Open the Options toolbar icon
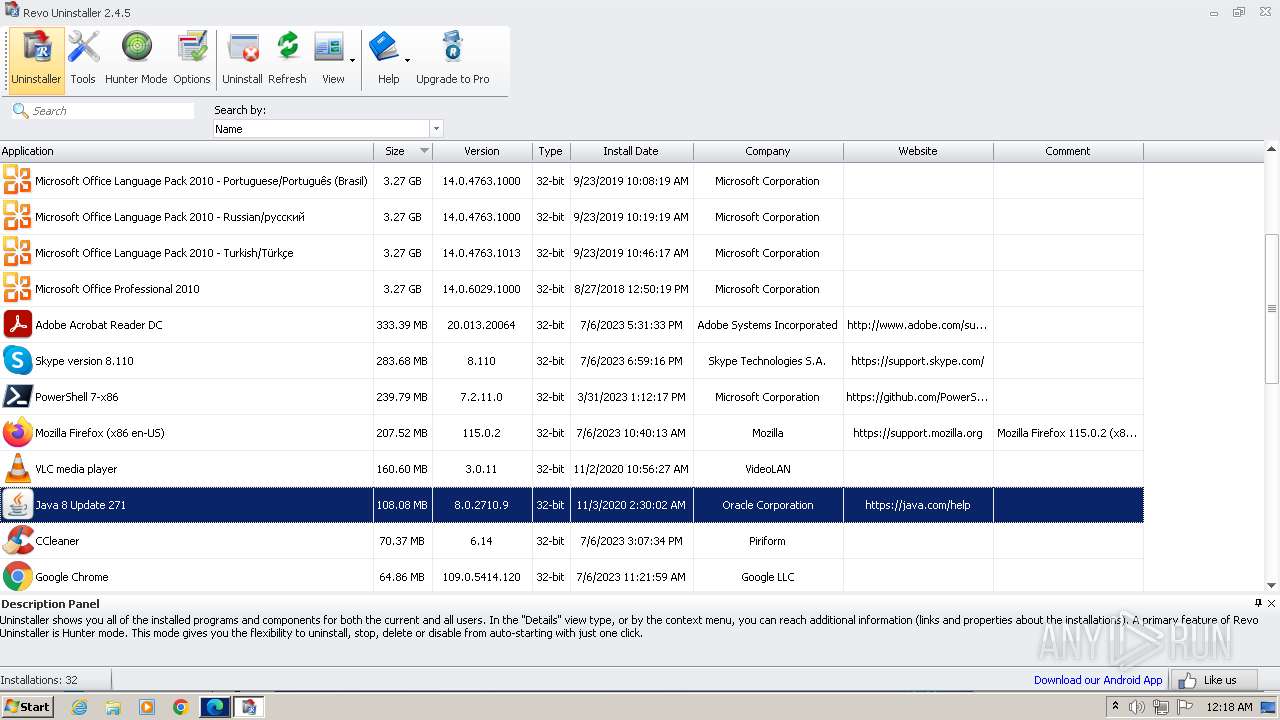This screenshot has width=1280, height=720. (x=191, y=59)
